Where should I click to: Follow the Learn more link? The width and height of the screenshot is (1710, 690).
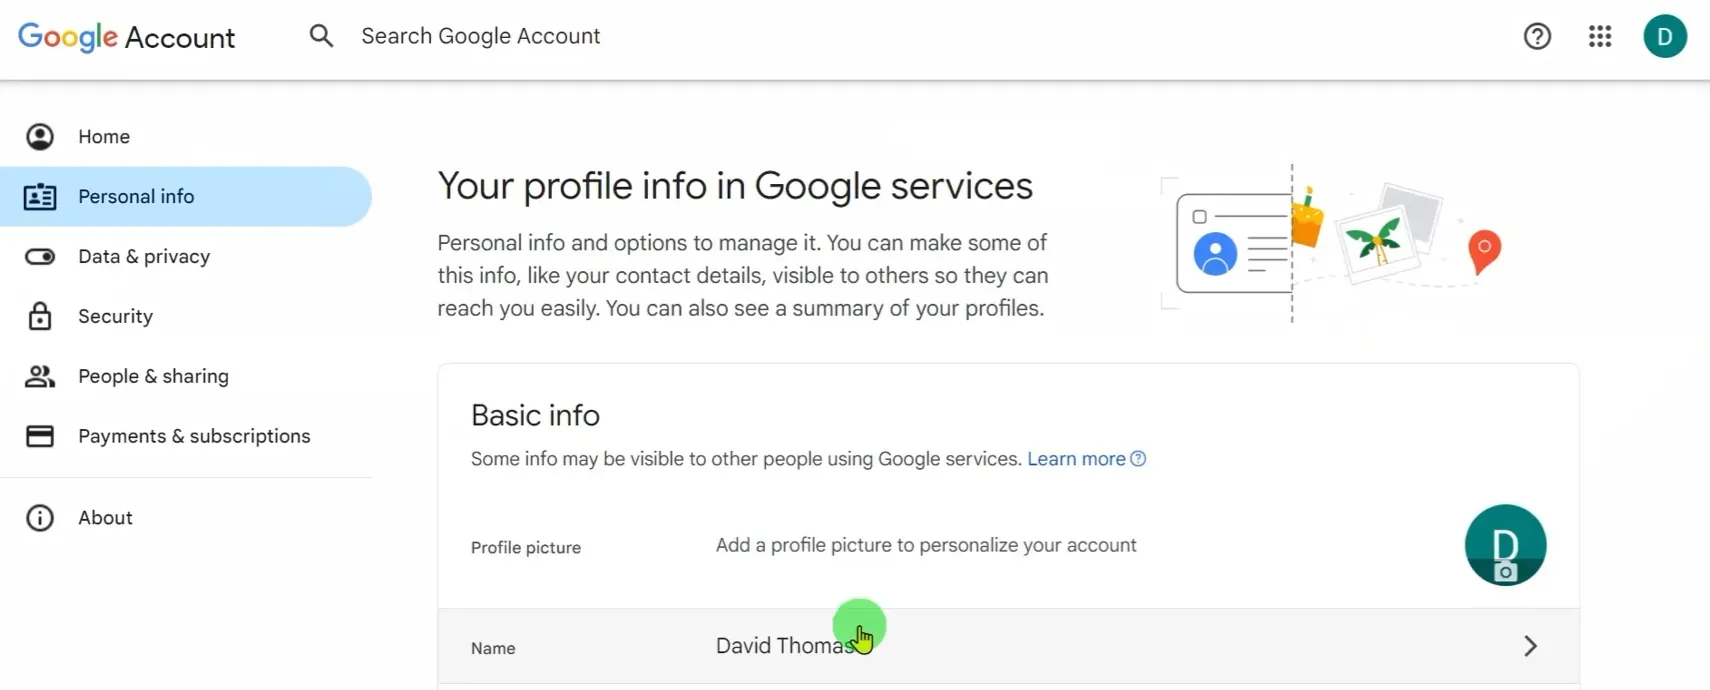1076,459
